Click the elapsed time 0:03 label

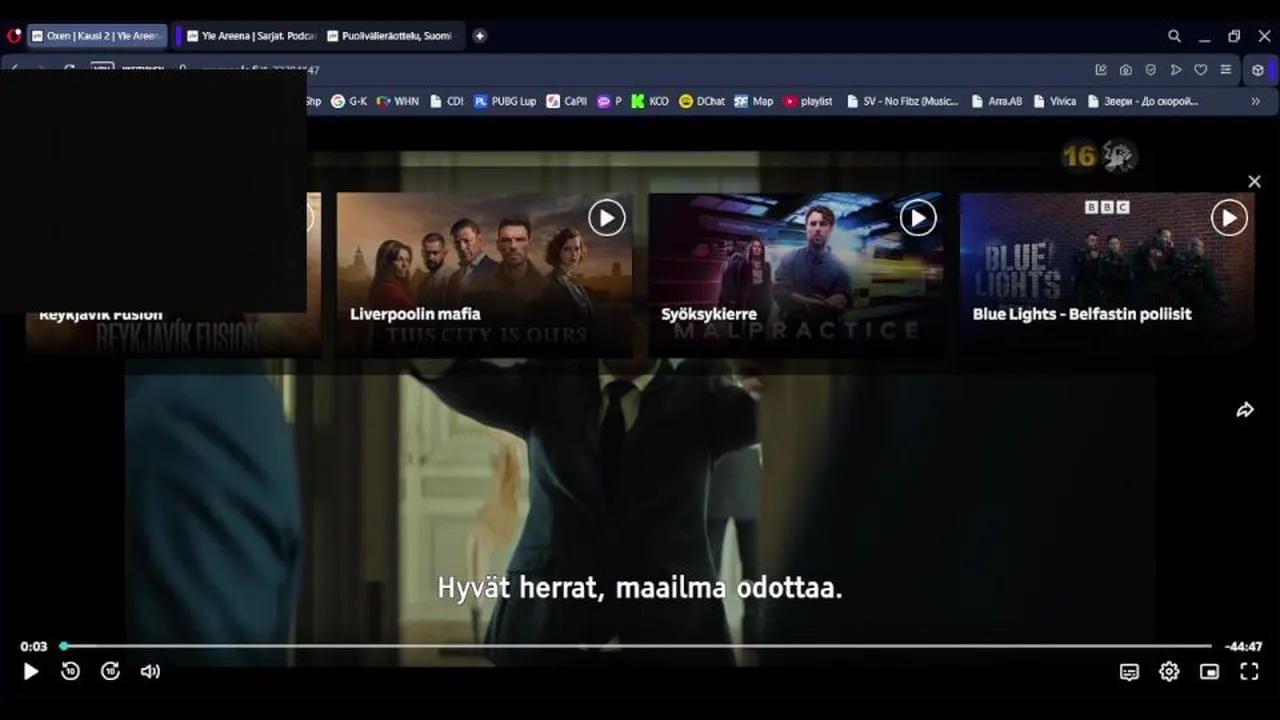click(x=34, y=647)
